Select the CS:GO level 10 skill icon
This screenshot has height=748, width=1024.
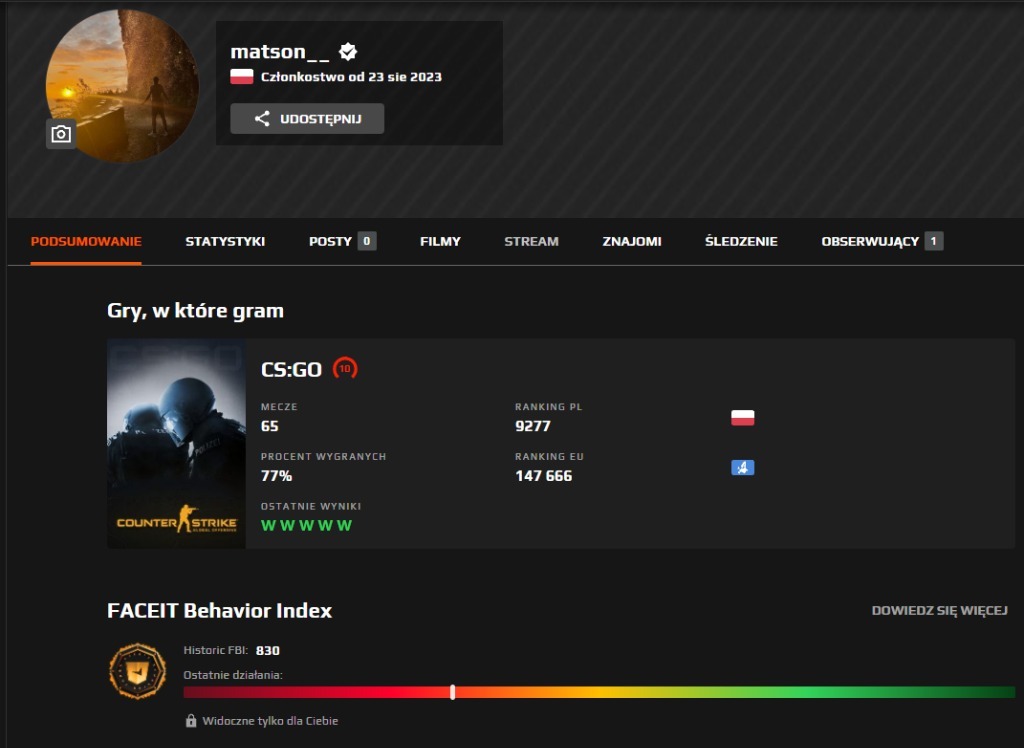coord(347,368)
